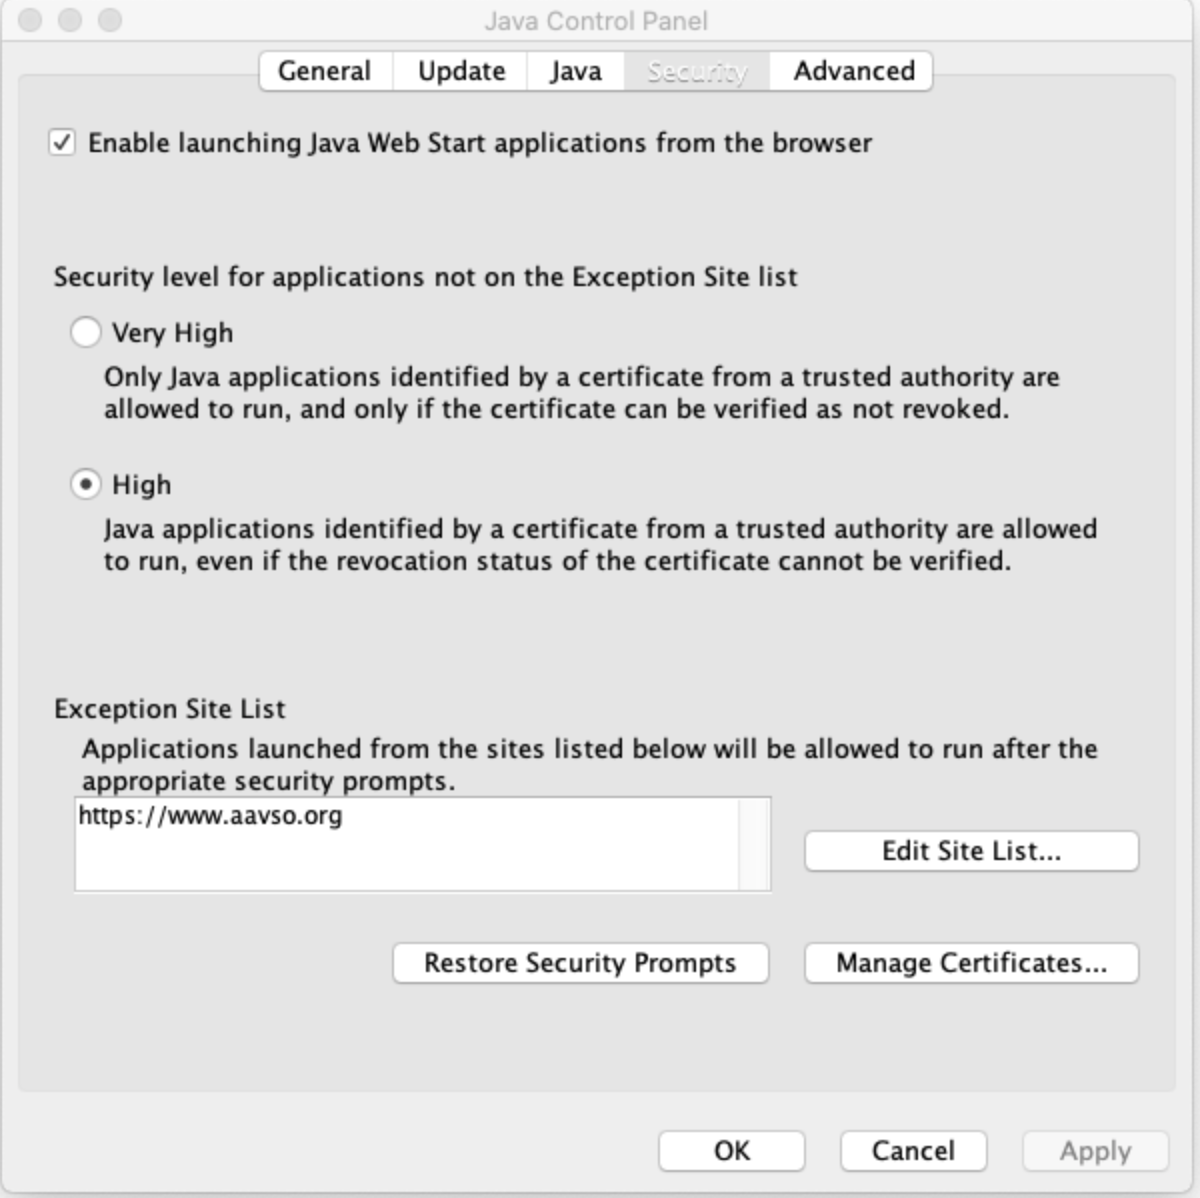The height and width of the screenshot is (1198, 1200).
Task: Click the exception site list scrollbar
Action: point(753,843)
